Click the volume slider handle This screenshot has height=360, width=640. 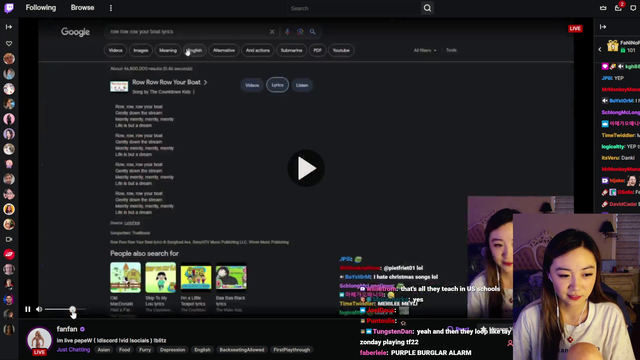[72, 309]
